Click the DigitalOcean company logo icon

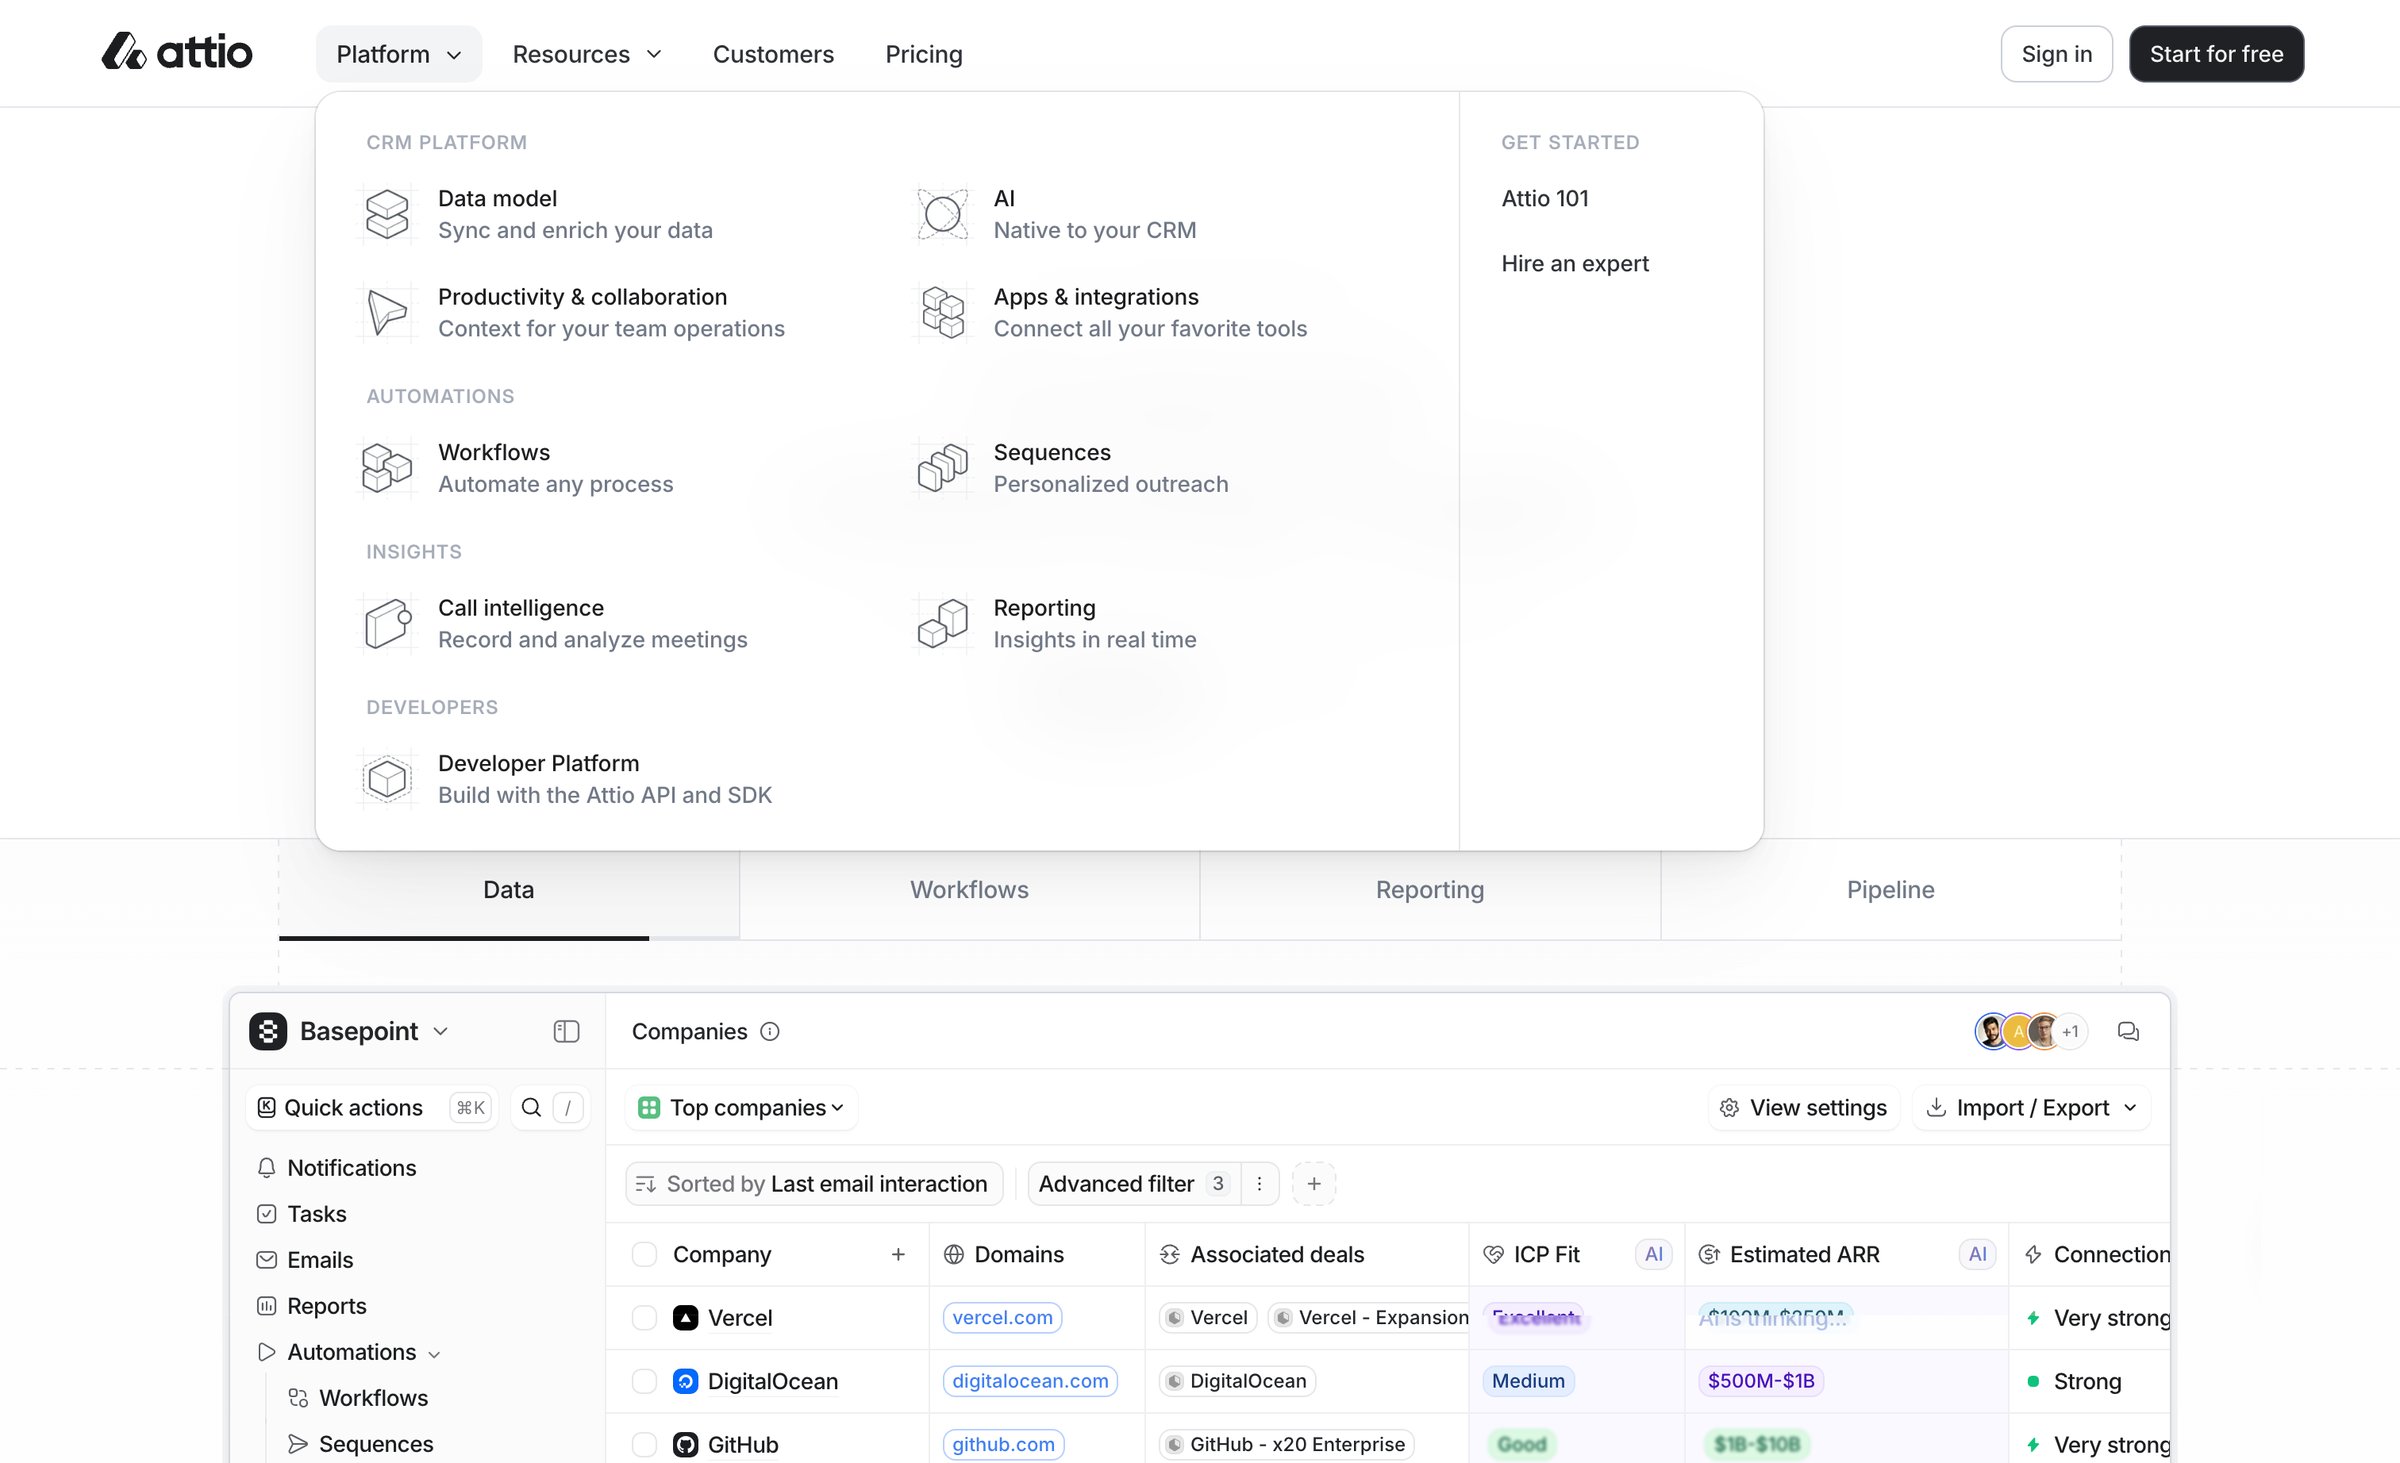685,1381
